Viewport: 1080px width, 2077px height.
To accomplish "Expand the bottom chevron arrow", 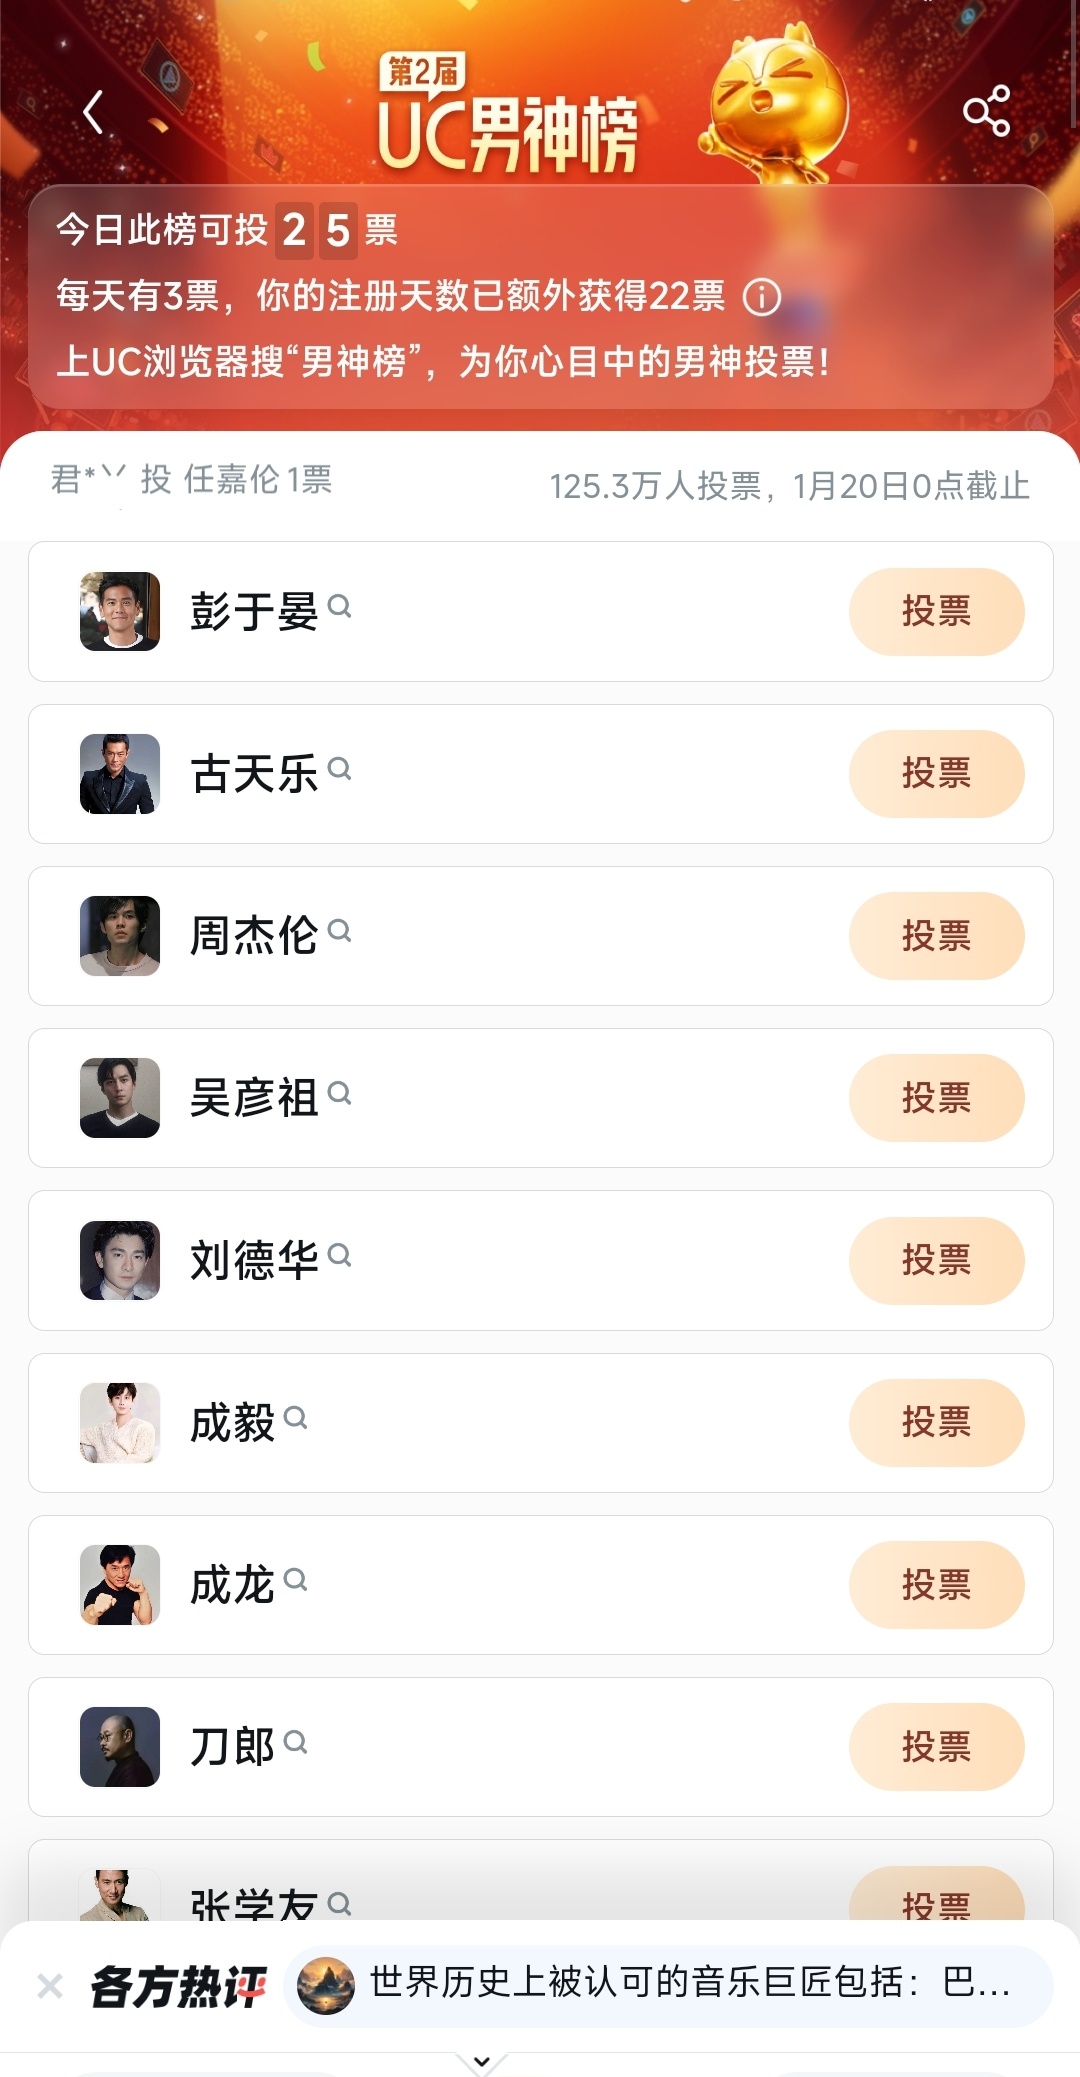I will (481, 2062).
